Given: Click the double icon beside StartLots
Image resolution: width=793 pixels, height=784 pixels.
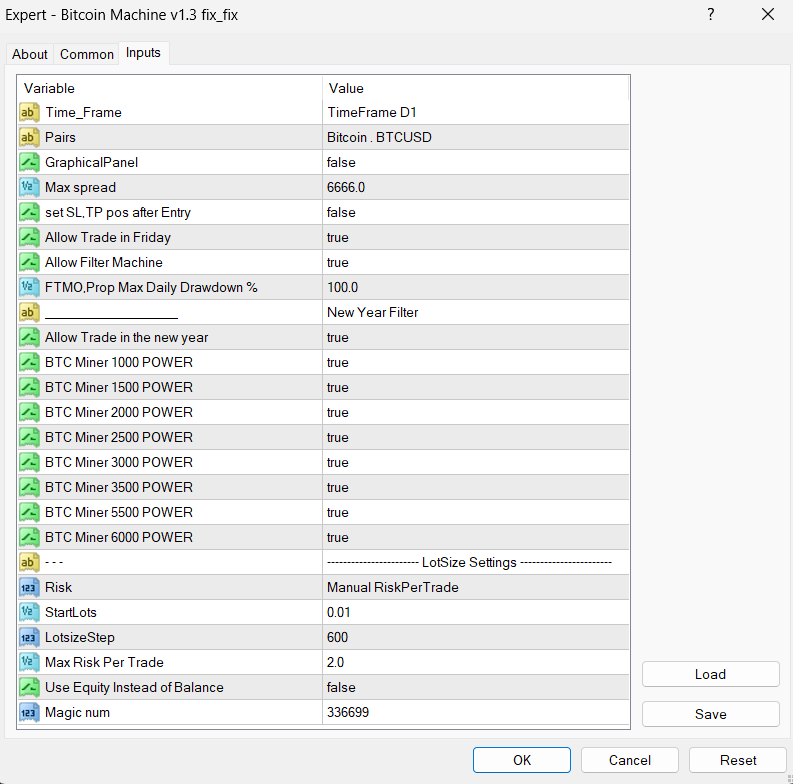Looking at the screenshot, I should coord(29,613).
